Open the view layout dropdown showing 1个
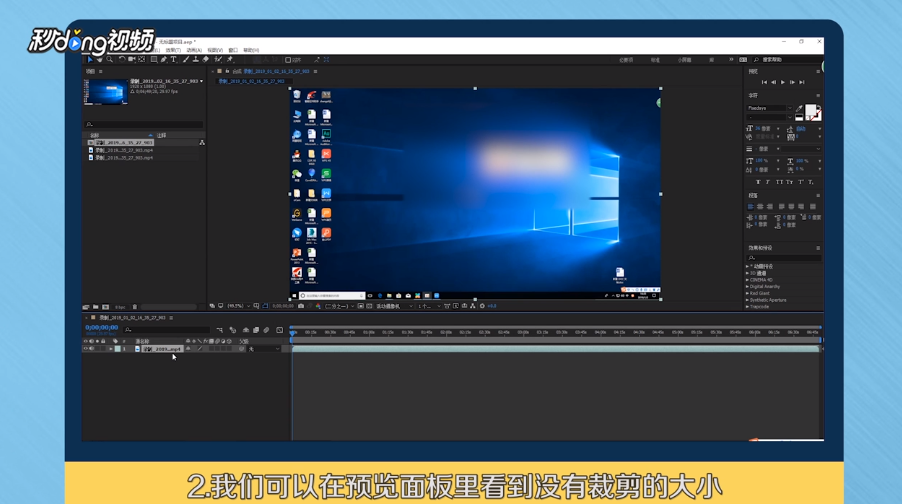The height and width of the screenshot is (504, 902). pos(429,306)
